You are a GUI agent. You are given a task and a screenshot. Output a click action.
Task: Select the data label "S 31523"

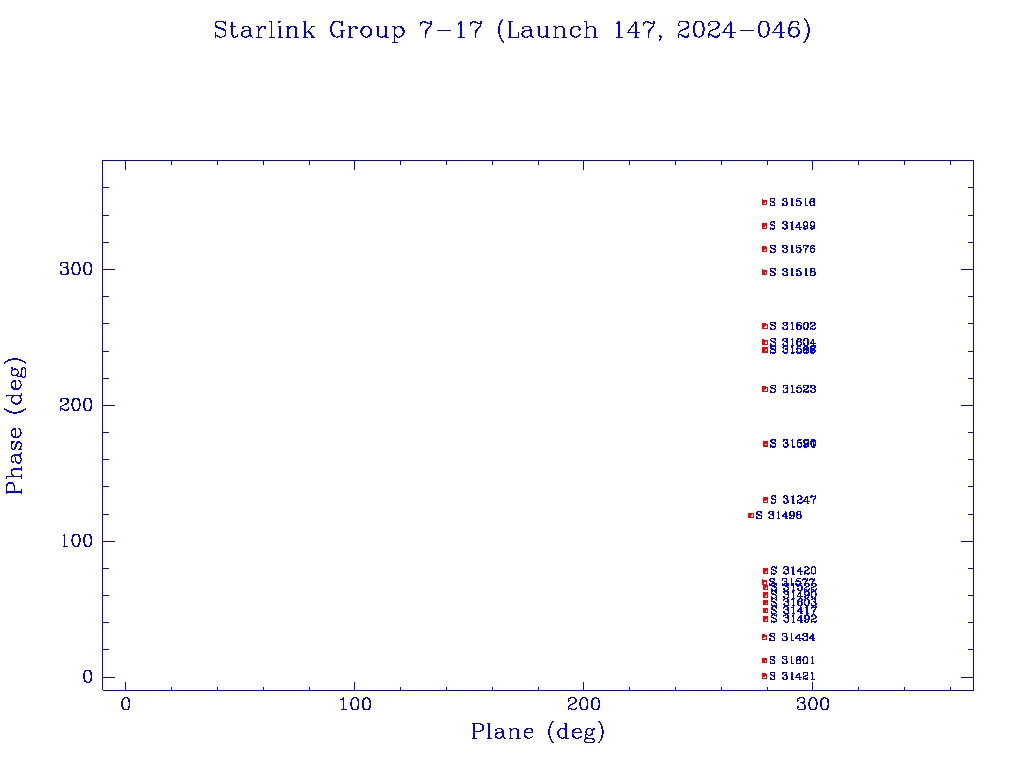[792, 389]
